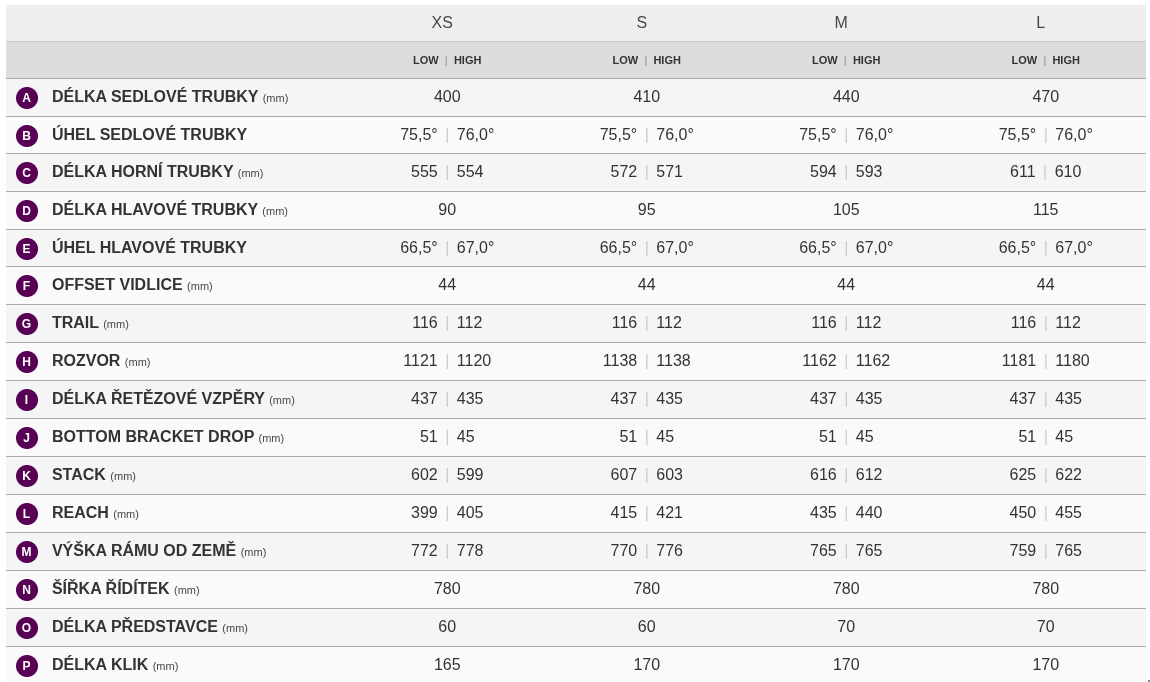Select the E letter badge icon
This screenshot has height=682, width=1150.
[27, 249]
